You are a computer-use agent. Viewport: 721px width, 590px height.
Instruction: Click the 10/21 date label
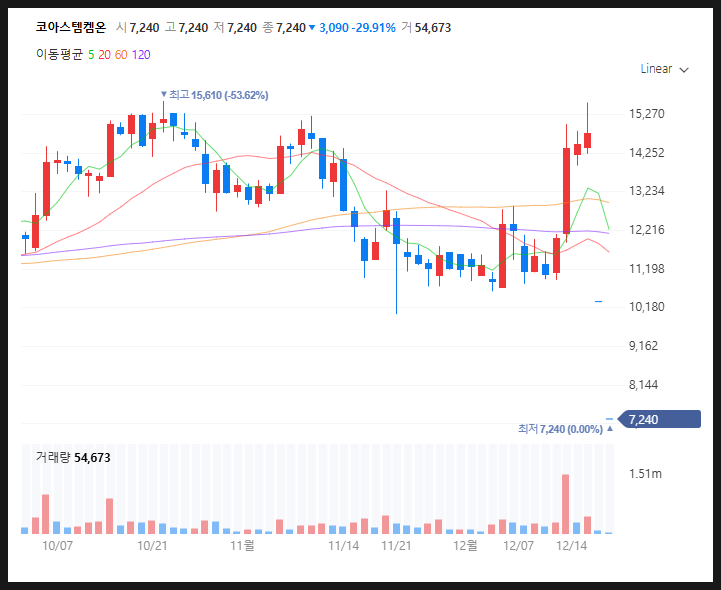coord(152,546)
